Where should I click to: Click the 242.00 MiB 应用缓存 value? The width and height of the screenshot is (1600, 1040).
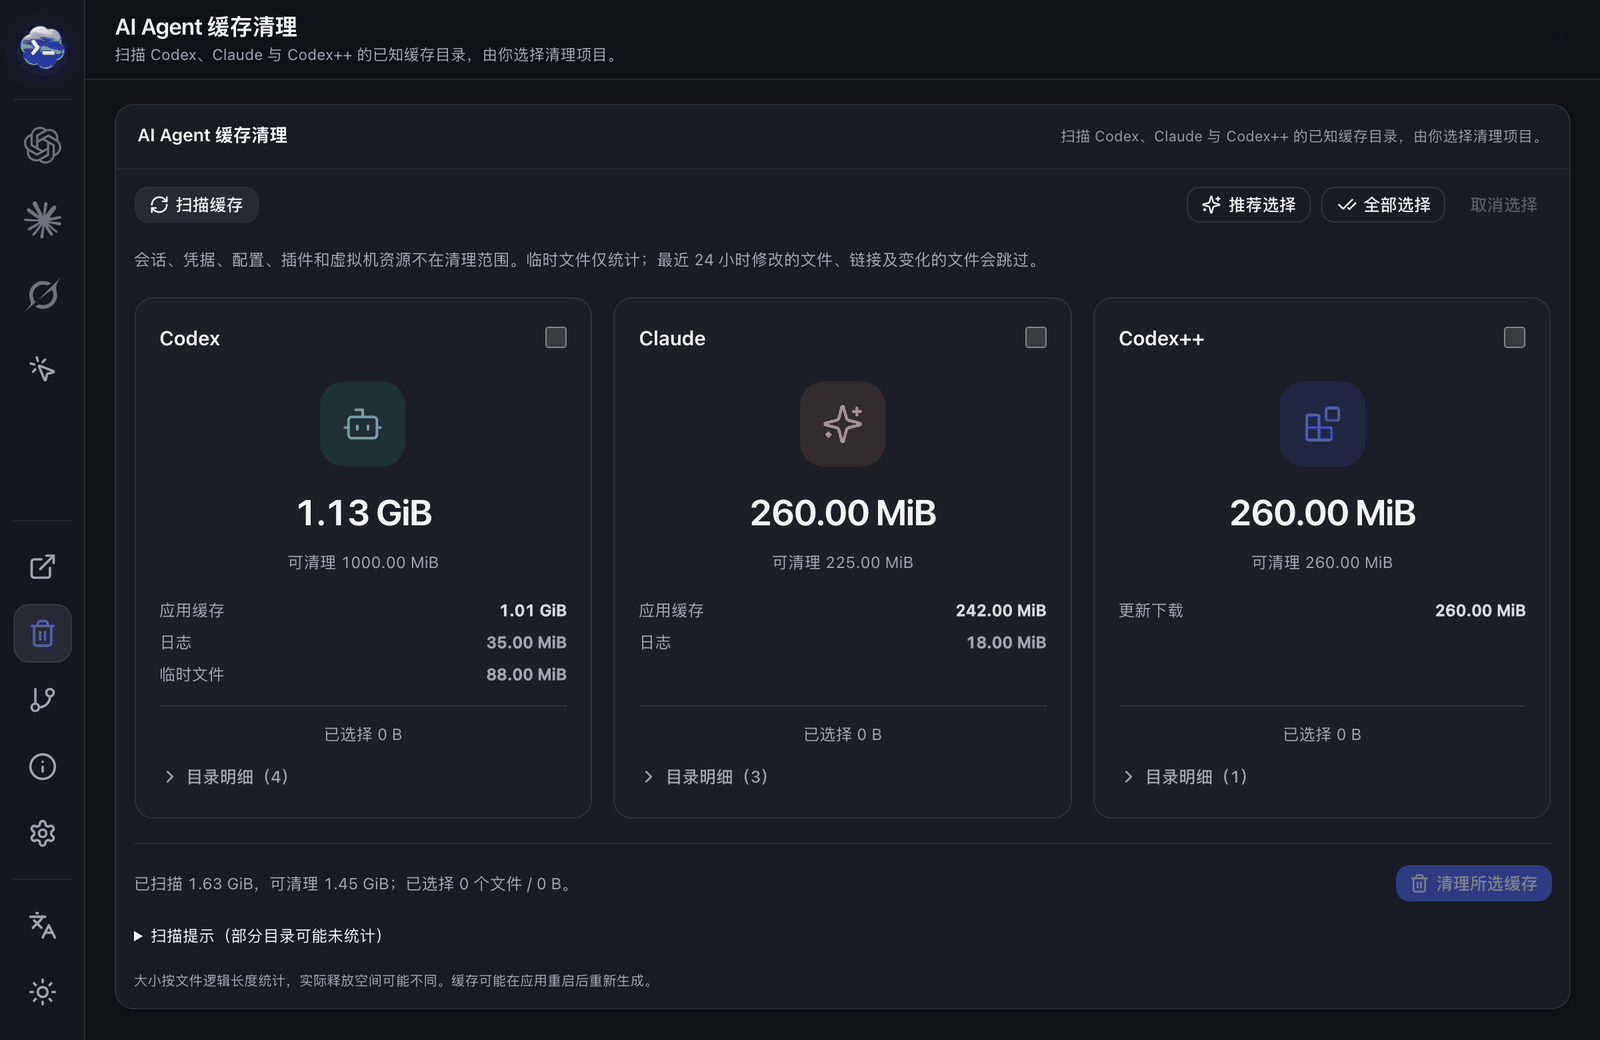tap(1001, 611)
